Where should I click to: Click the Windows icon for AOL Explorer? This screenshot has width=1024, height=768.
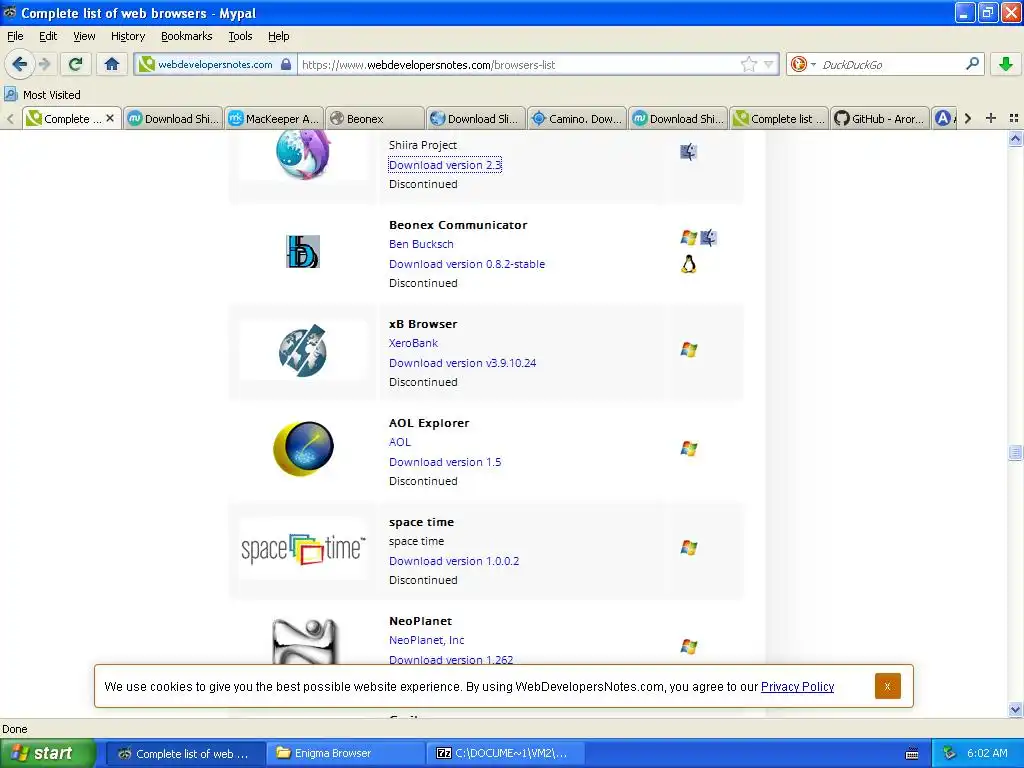coord(688,449)
